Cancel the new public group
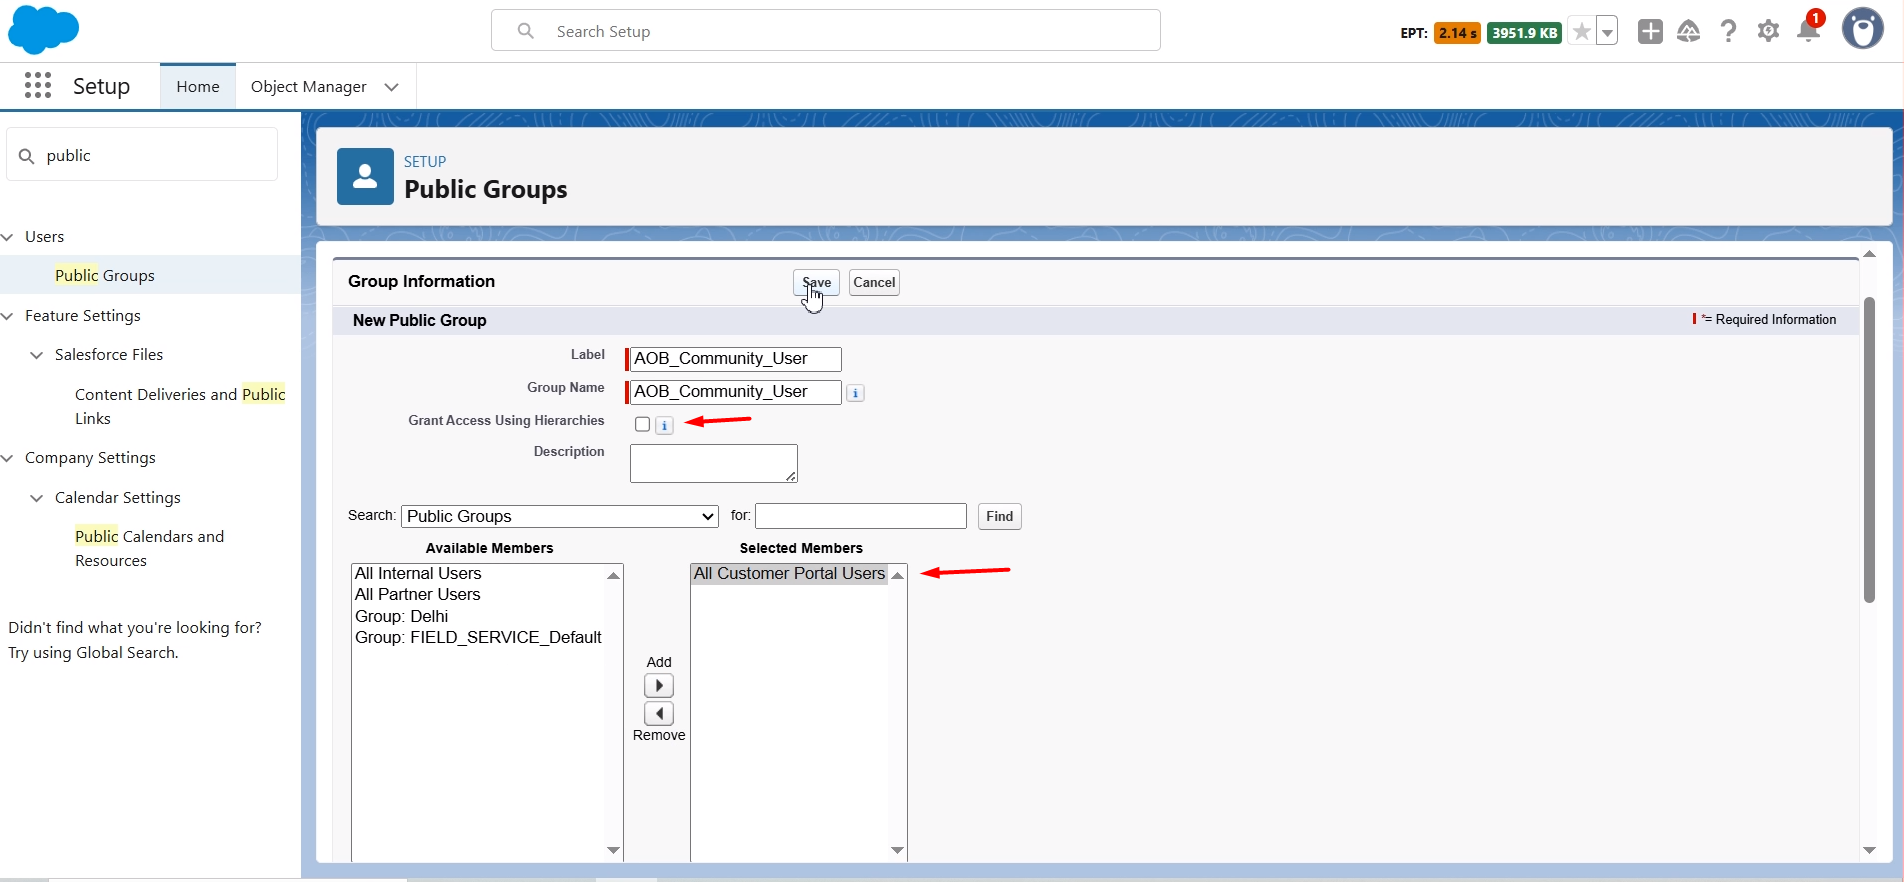Viewport: 1904px width, 882px height. 874,283
